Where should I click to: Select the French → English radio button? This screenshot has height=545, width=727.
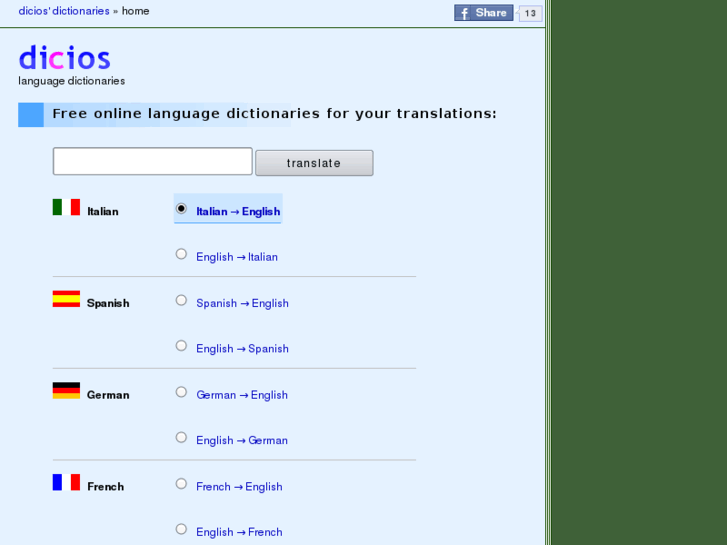[181, 484]
